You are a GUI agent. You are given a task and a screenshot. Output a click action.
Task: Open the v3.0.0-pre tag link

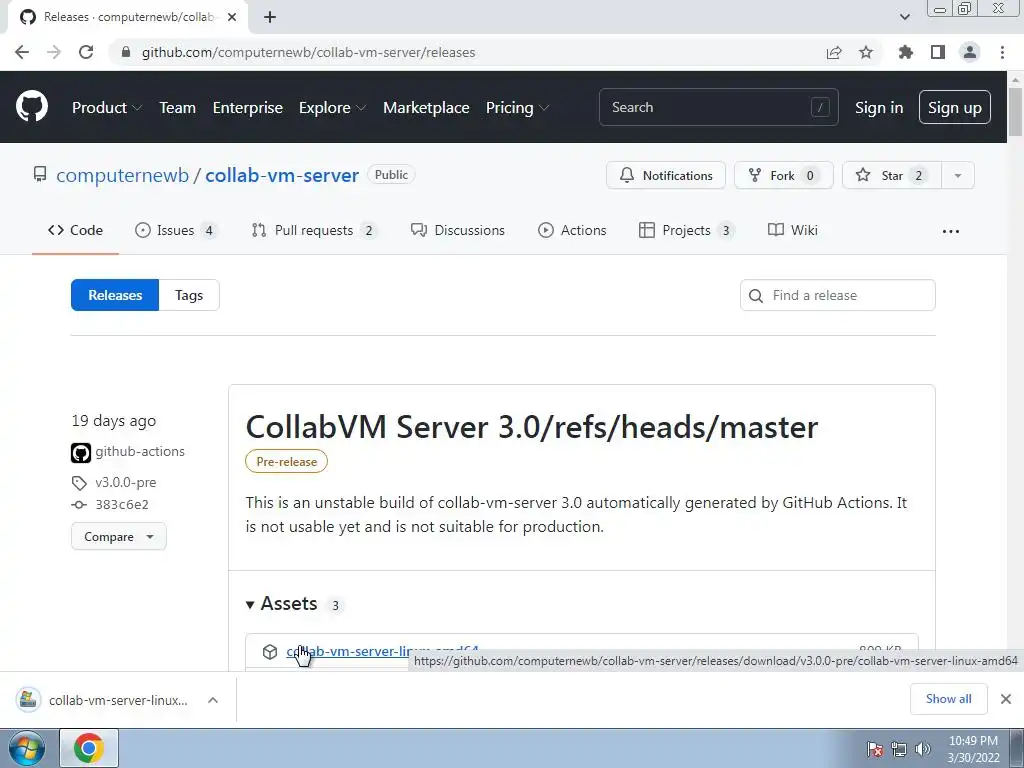125,482
